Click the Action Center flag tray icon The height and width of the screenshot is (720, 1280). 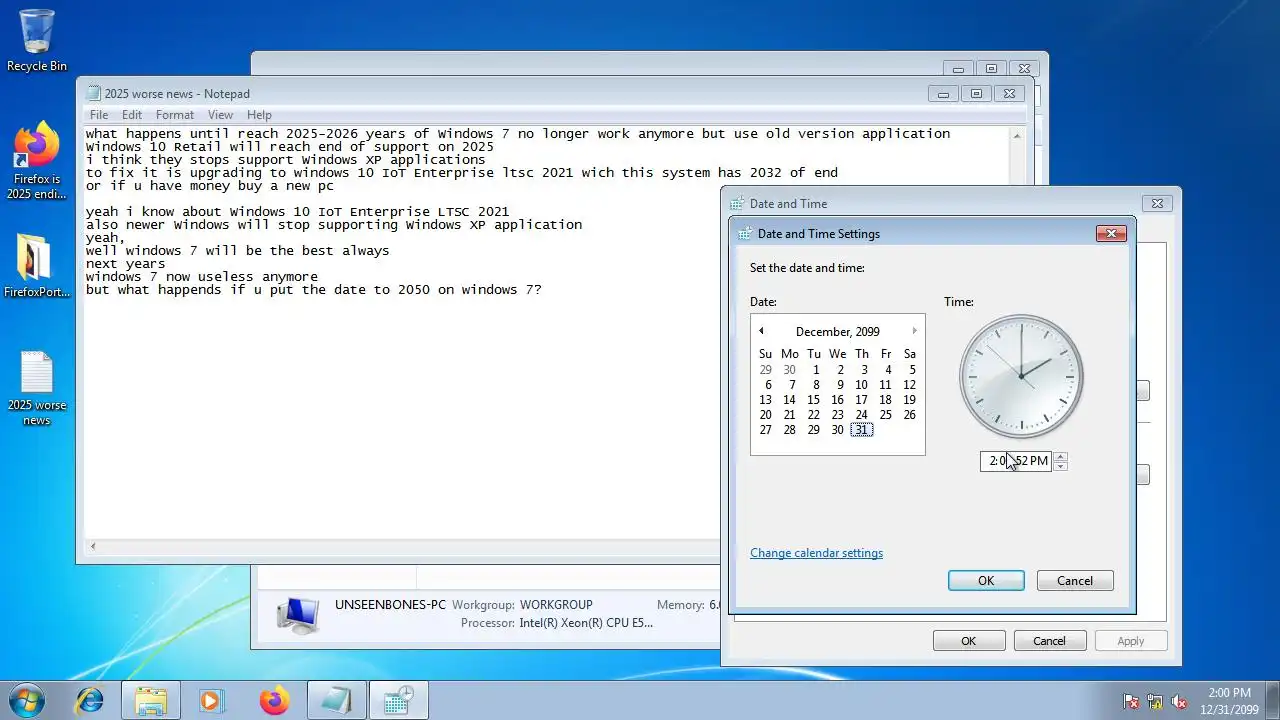(x=1131, y=701)
